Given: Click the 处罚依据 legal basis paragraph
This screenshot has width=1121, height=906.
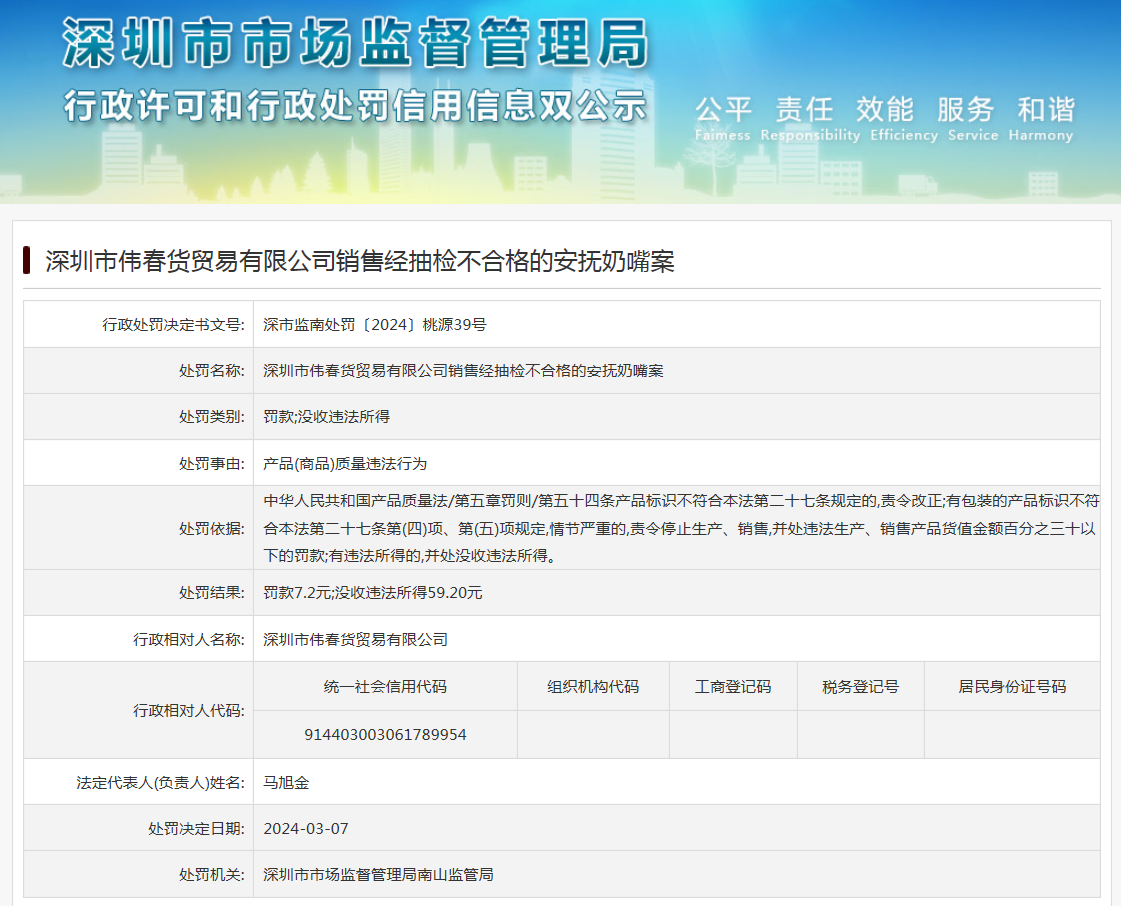Looking at the screenshot, I should click(x=680, y=528).
